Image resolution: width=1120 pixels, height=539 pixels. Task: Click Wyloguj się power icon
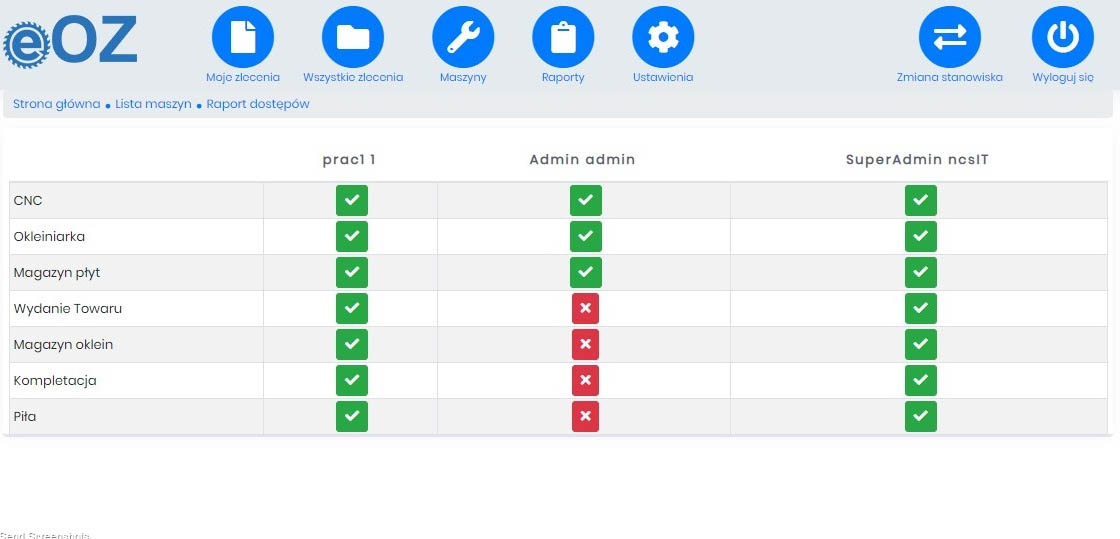pyautogui.click(x=1063, y=37)
